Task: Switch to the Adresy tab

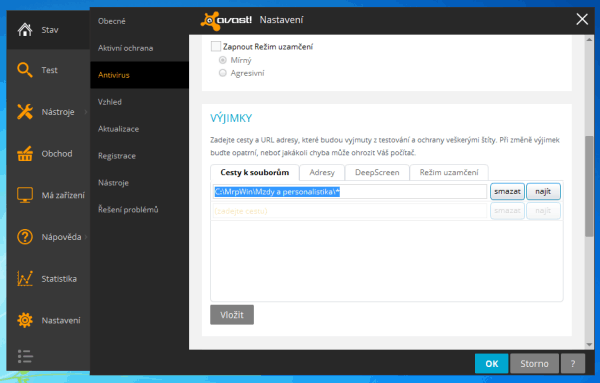Action: [x=322, y=173]
